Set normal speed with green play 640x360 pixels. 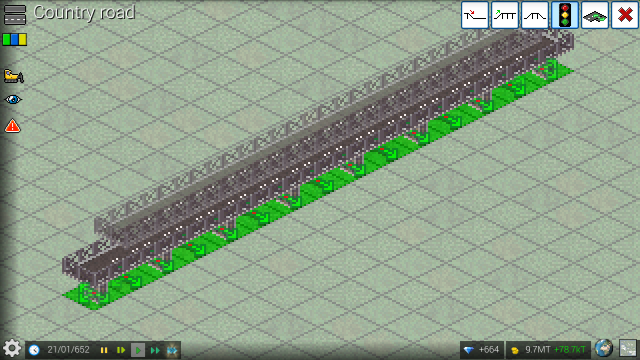click(x=138, y=350)
